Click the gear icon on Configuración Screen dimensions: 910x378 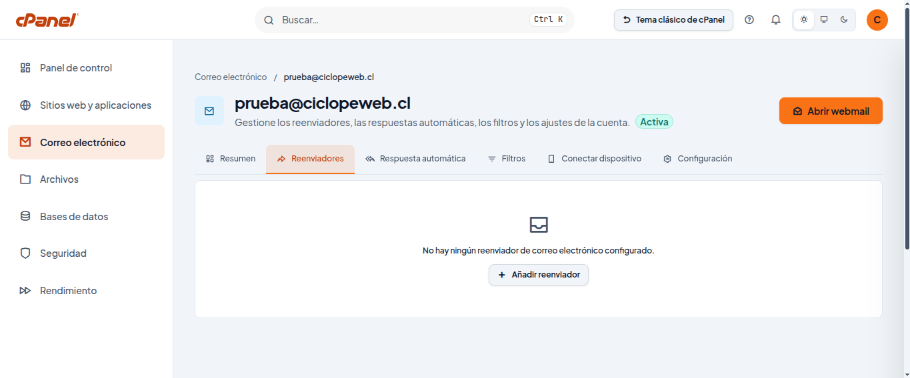click(x=667, y=159)
